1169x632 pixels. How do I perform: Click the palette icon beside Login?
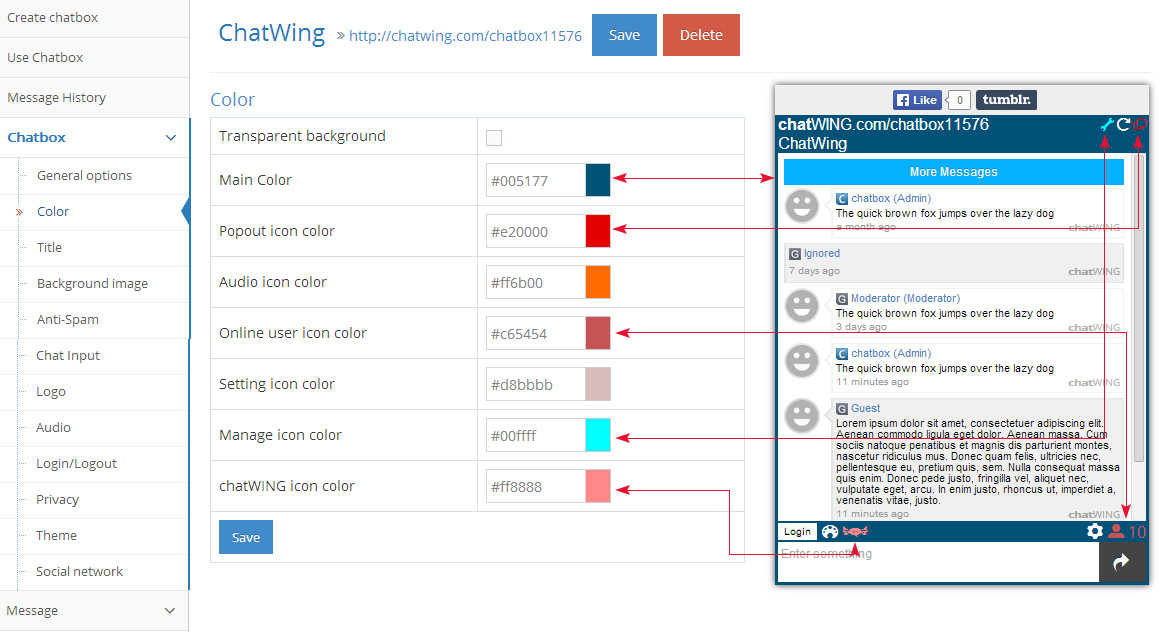point(830,531)
